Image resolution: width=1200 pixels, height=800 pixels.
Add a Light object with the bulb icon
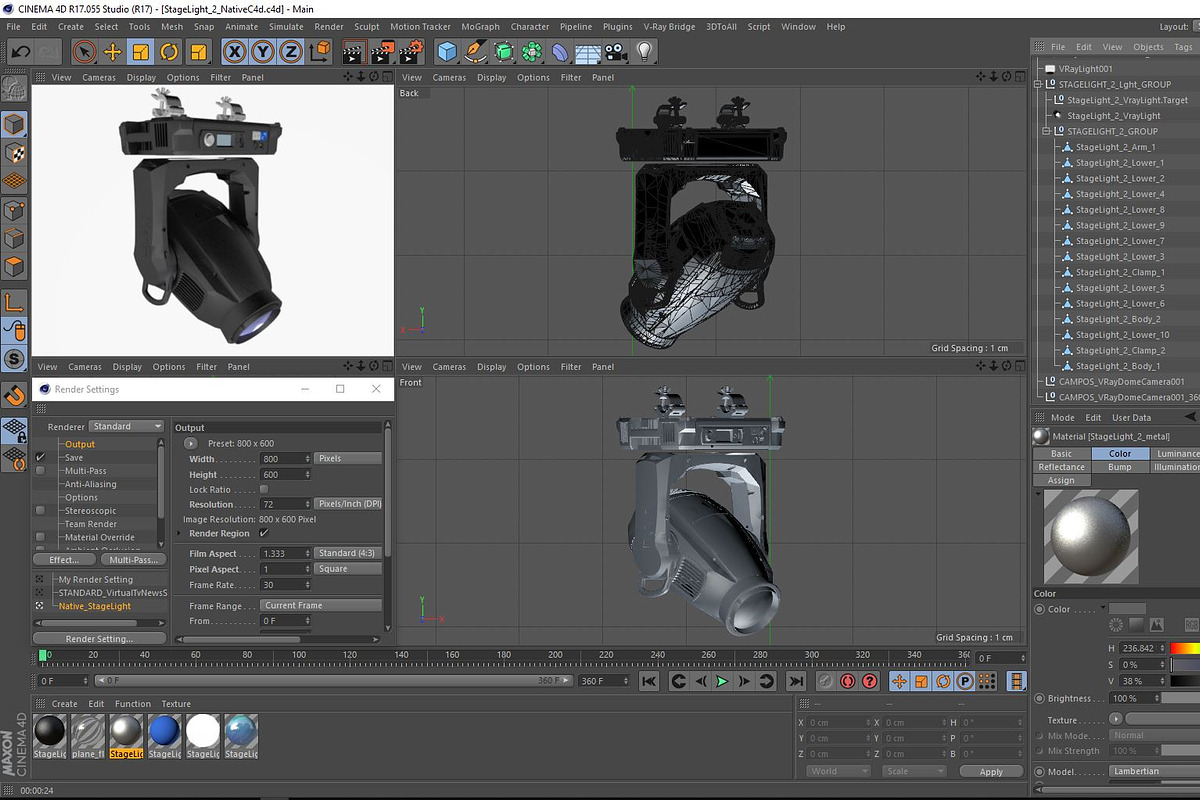645,51
